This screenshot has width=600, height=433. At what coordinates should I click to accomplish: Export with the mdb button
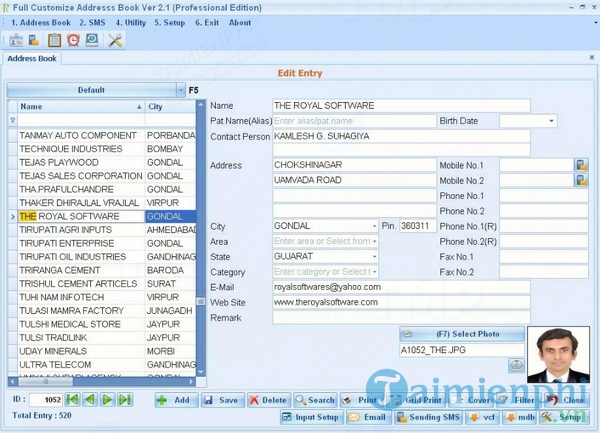519,417
